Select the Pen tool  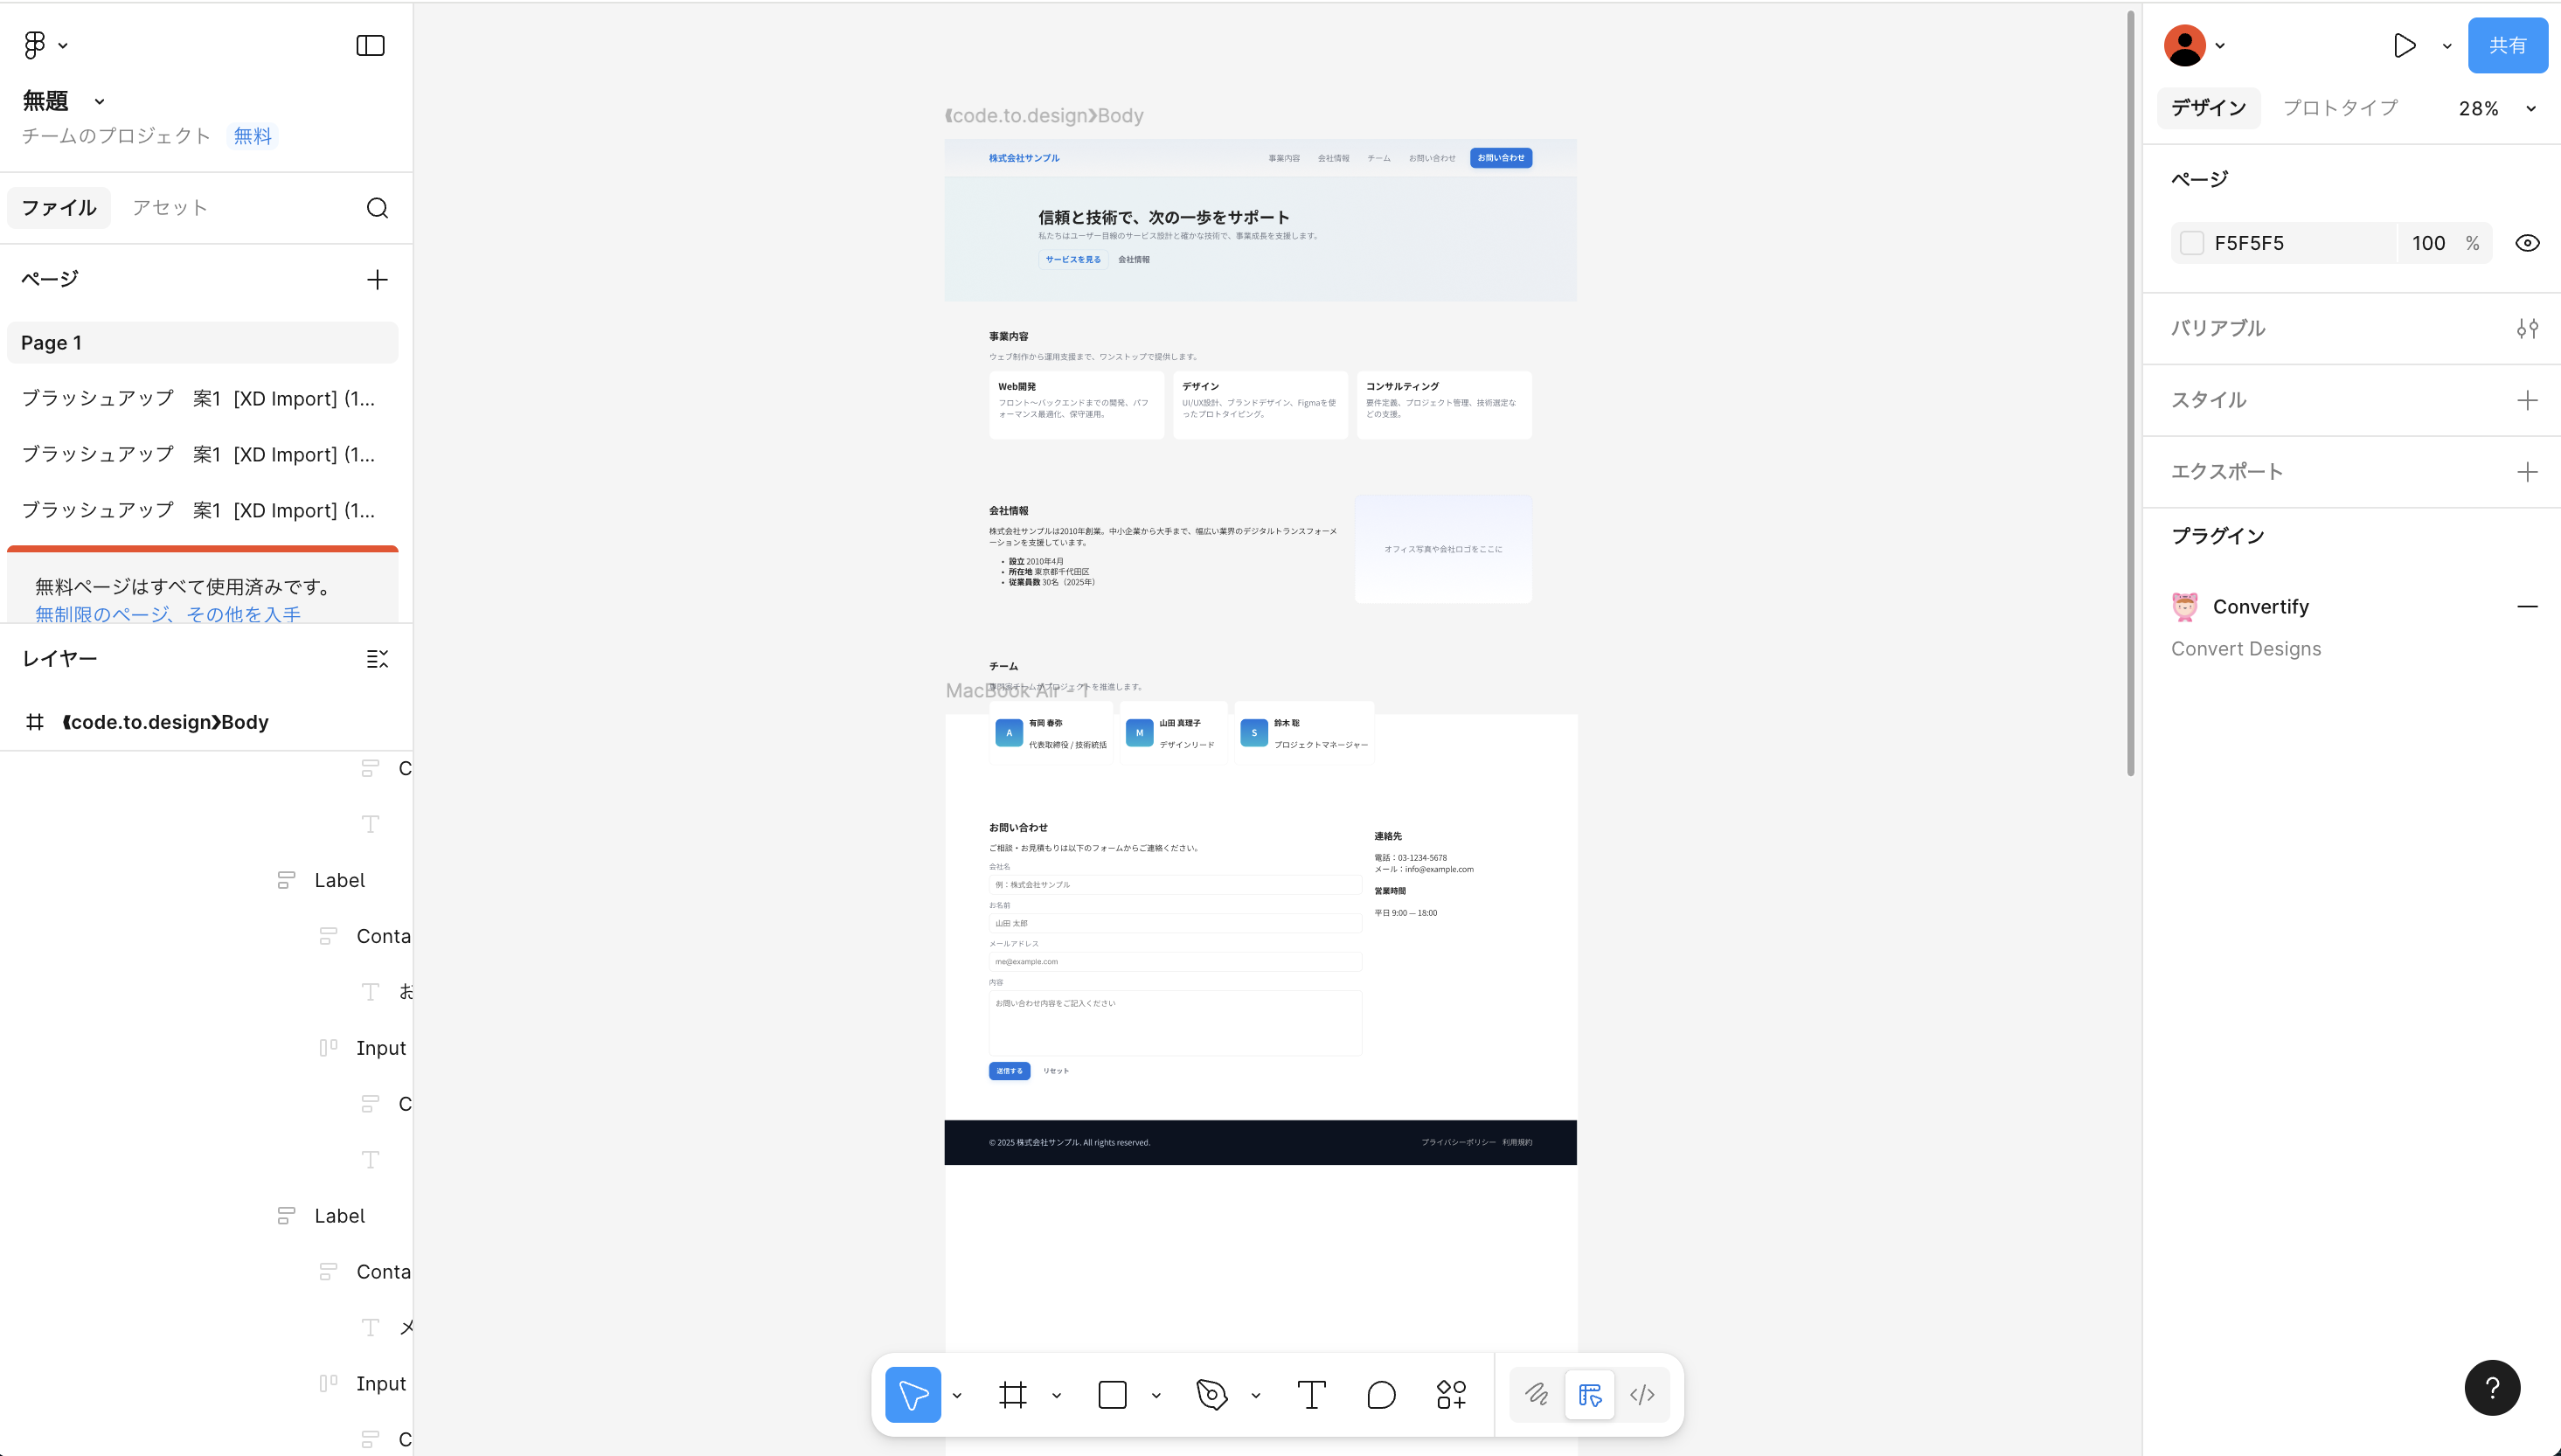point(1211,1395)
